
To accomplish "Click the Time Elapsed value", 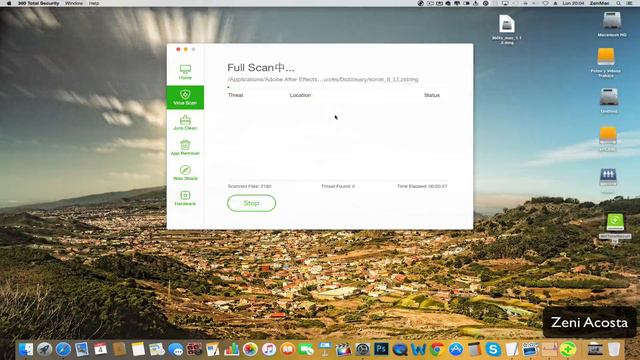I will [422, 186].
